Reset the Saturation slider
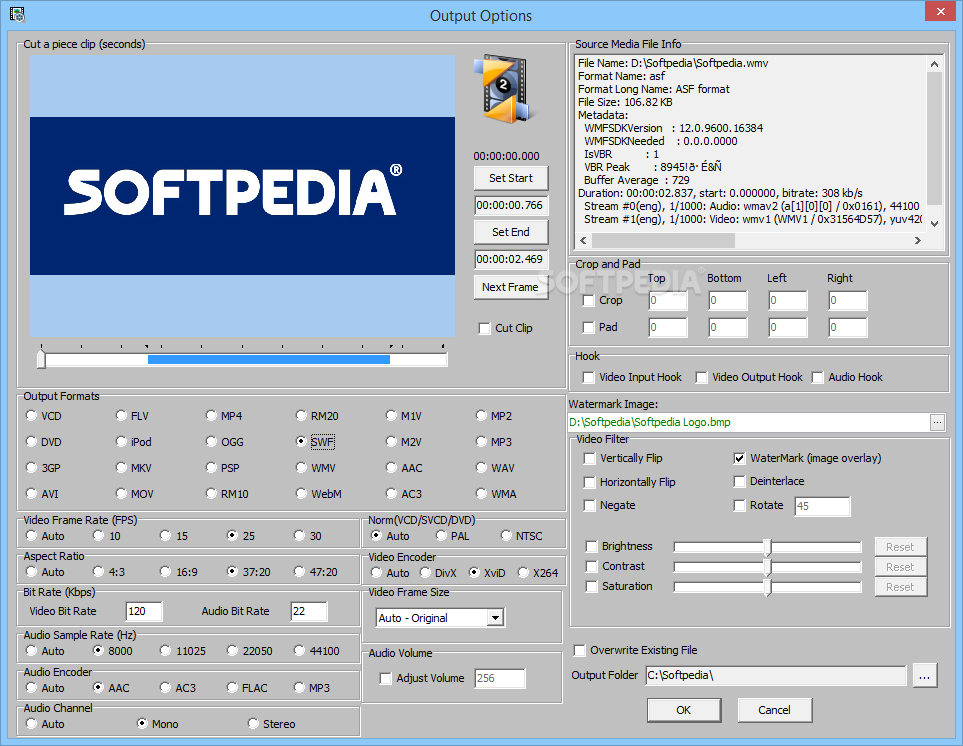963x746 pixels. (900, 587)
